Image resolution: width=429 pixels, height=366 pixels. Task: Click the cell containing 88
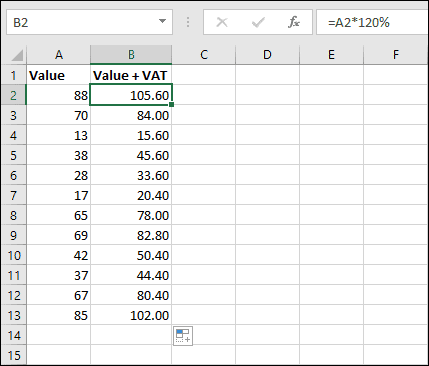click(x=59, y=95)
